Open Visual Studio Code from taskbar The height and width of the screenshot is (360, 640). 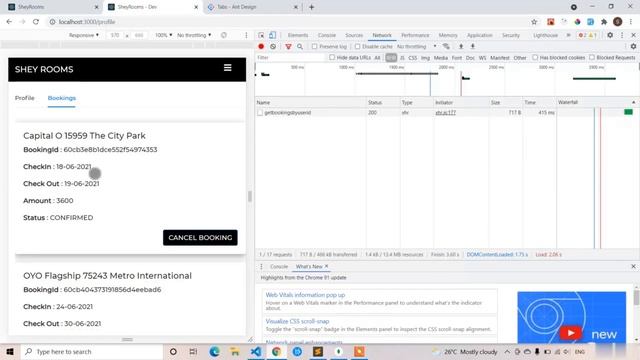coord(256,351)
